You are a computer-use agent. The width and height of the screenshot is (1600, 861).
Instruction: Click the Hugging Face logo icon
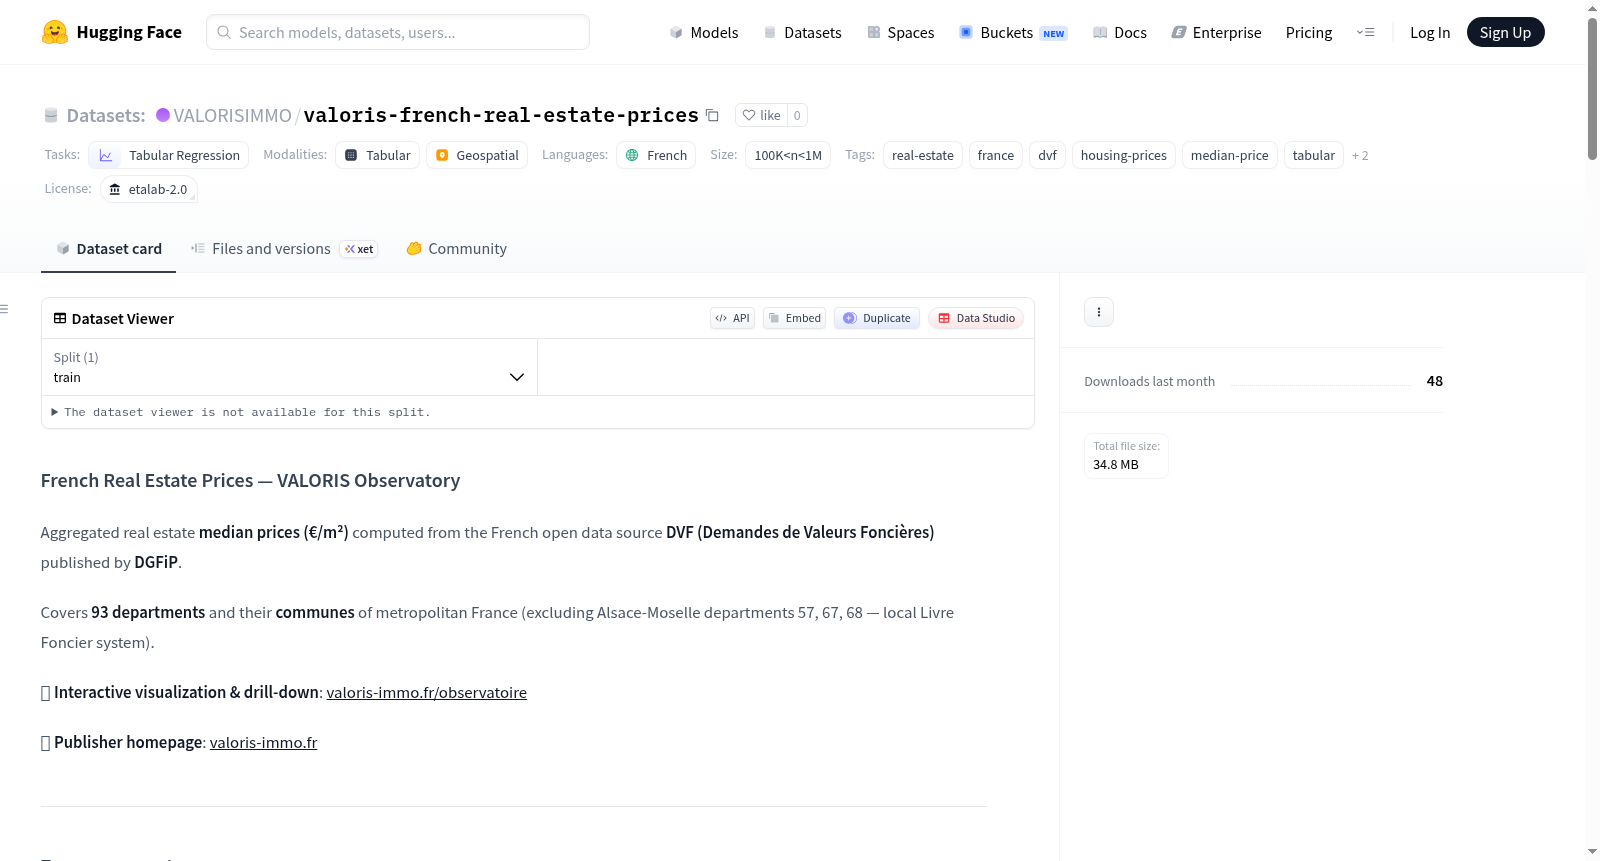[x=55, y=32]
